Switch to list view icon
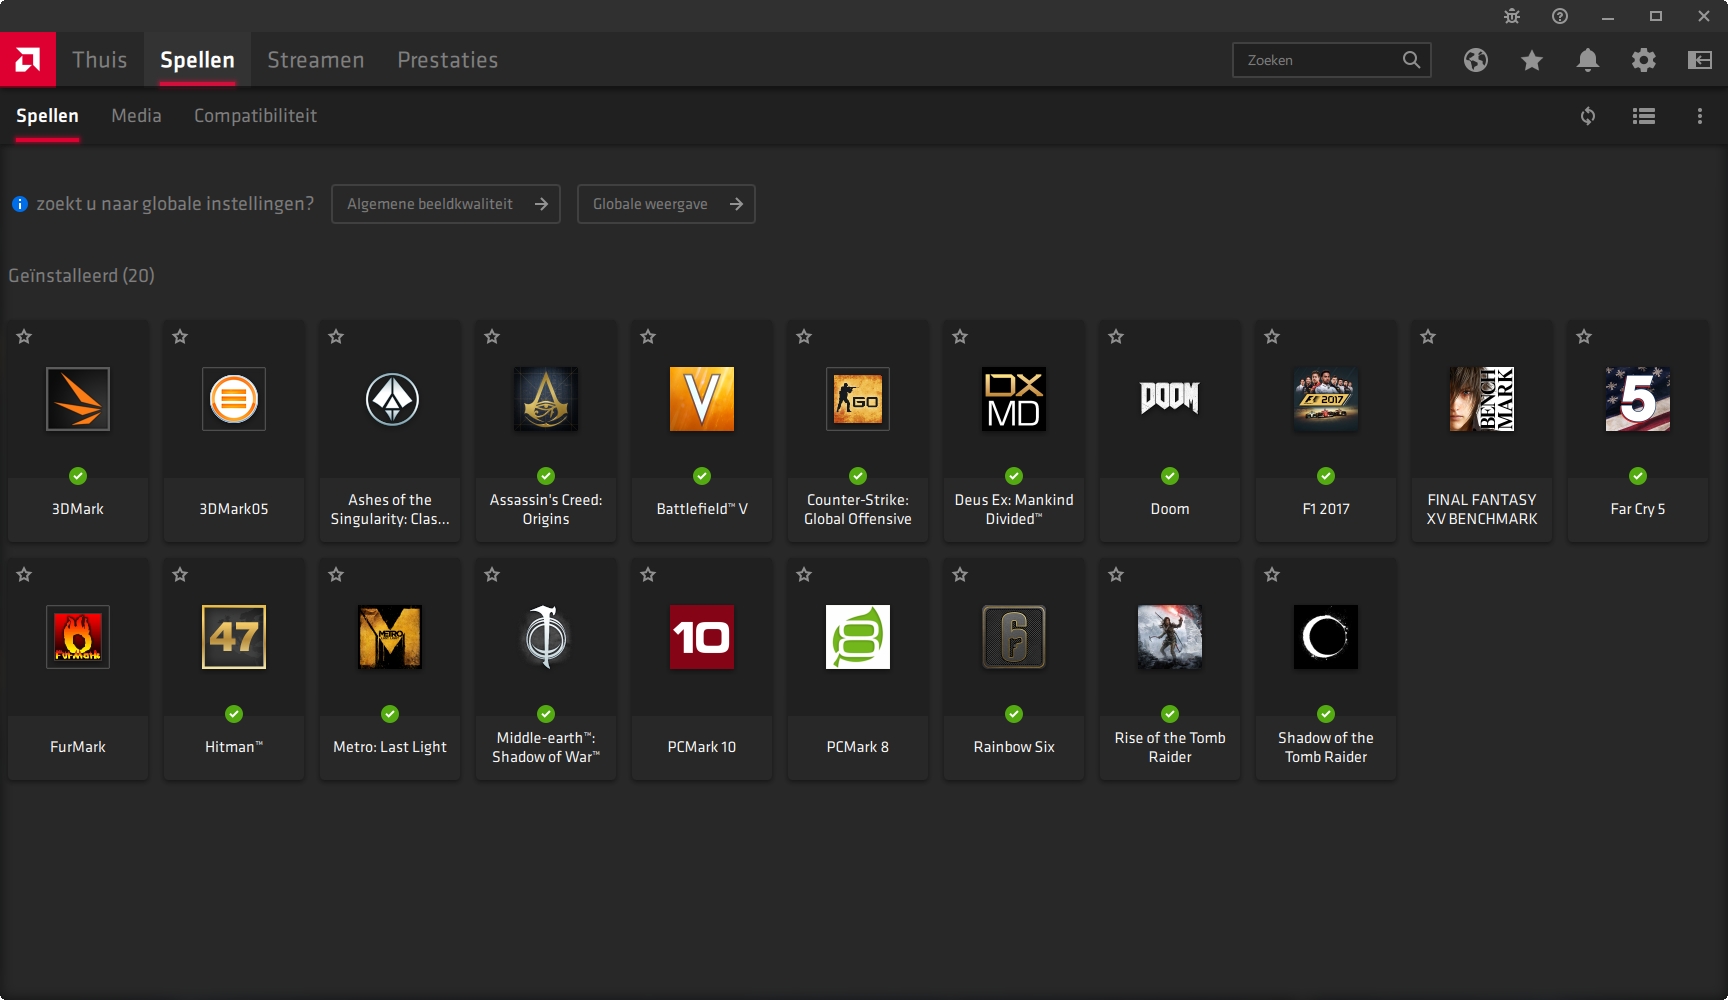Viewport: 1728px width, 1000px height. click(x=1644, y=116)
